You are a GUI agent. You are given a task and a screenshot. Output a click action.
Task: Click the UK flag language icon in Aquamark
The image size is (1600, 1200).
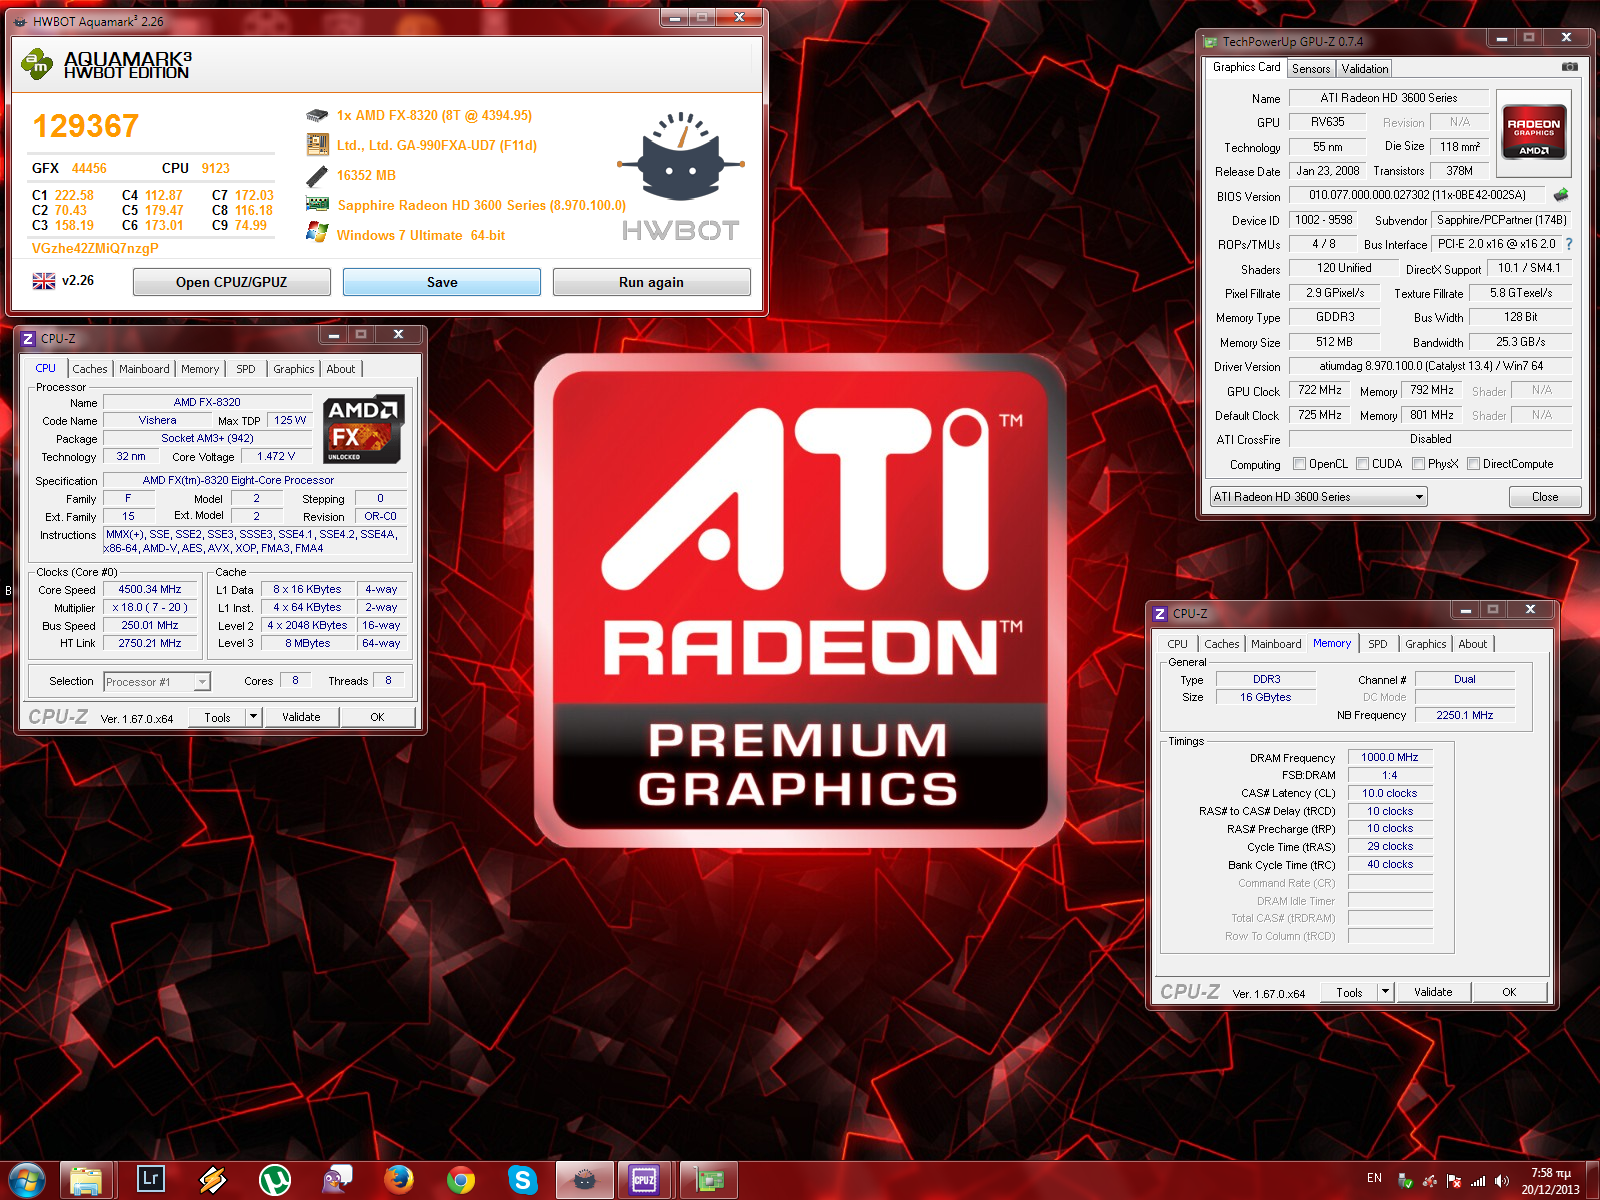[44, 281]
